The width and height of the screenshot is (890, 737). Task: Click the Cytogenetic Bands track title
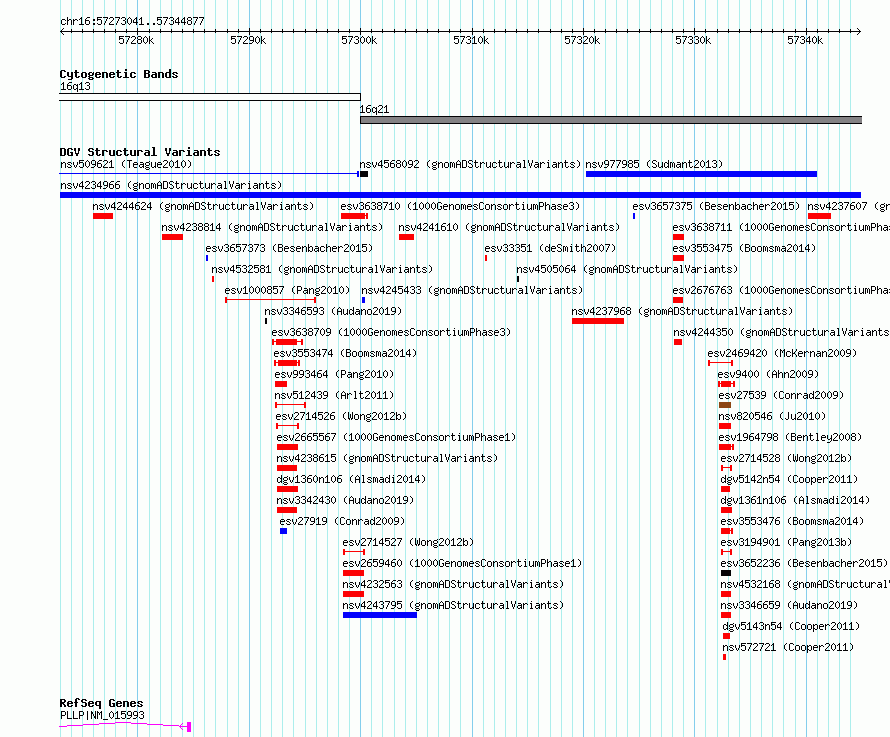(119, 74)
